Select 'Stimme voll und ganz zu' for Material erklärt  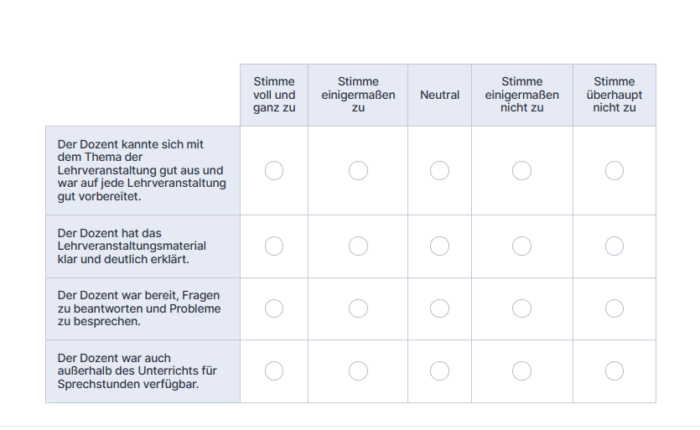coord(274,246)
